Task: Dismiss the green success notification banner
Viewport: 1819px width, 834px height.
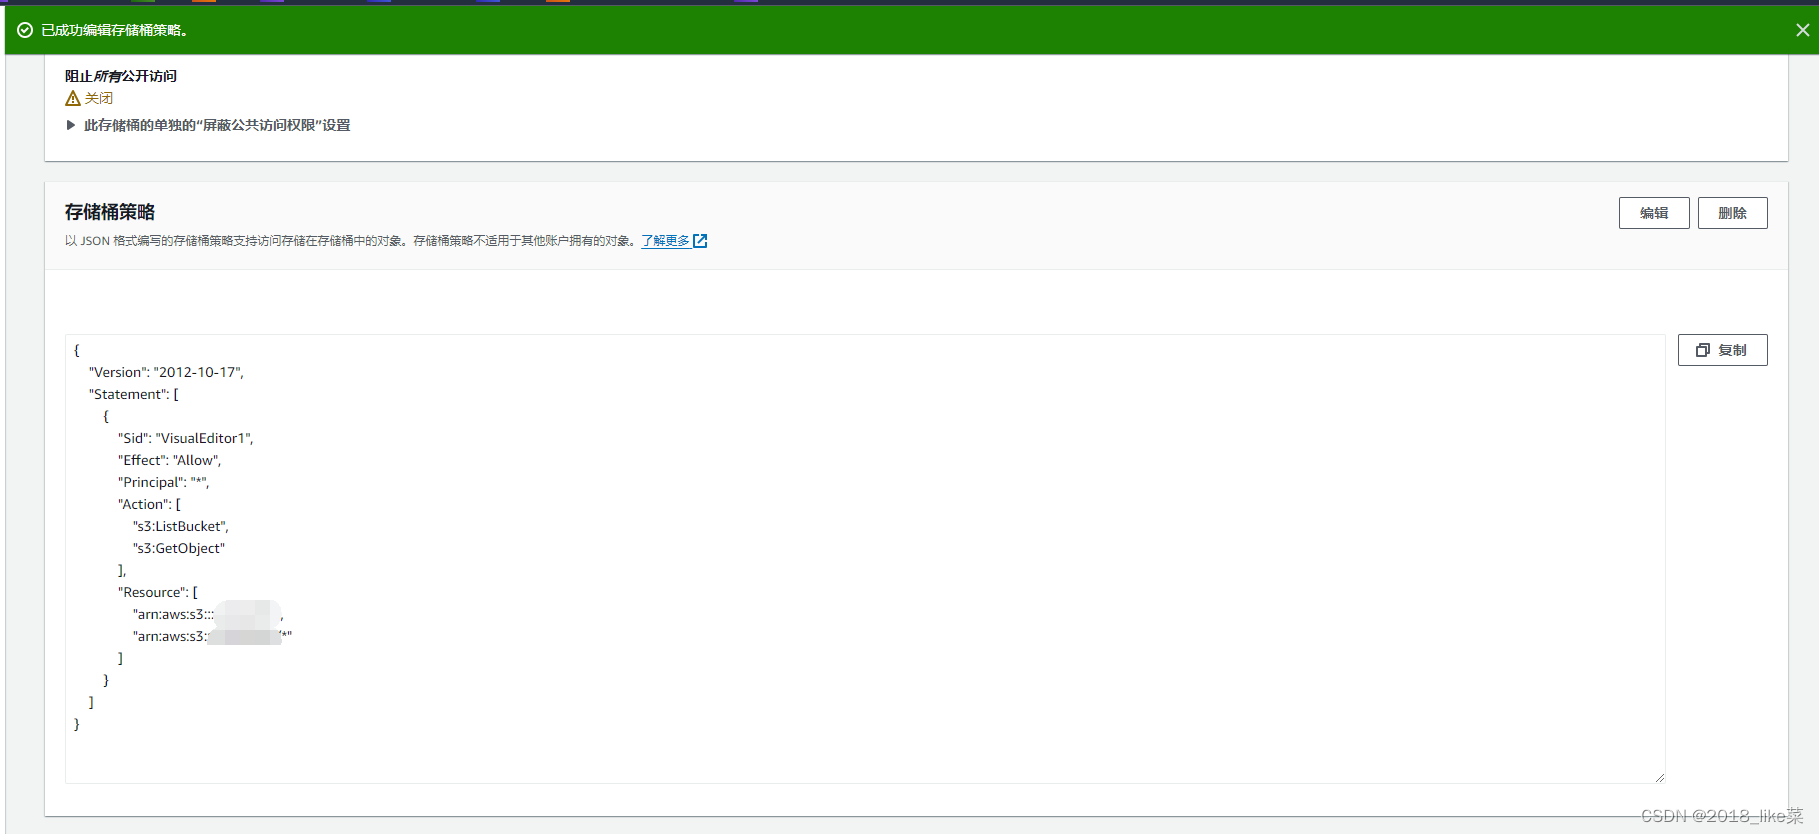Action: tap(1802, 30)
